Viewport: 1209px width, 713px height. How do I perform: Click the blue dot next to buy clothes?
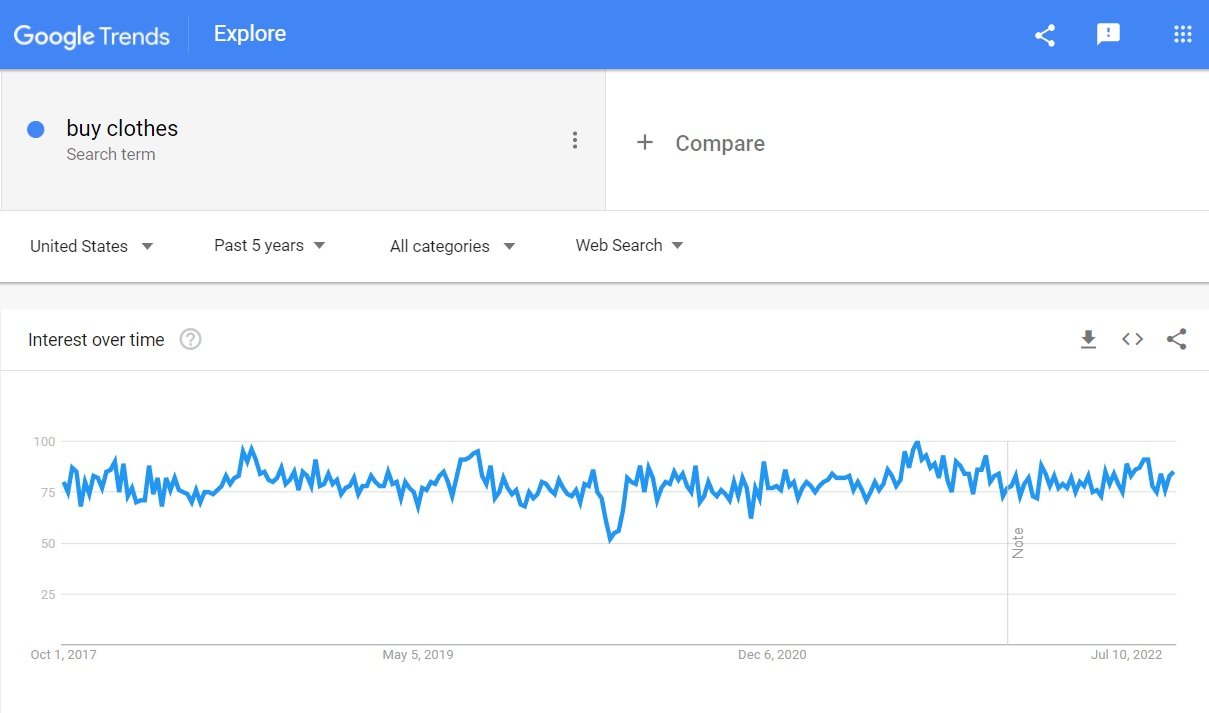tap(36, 129)
